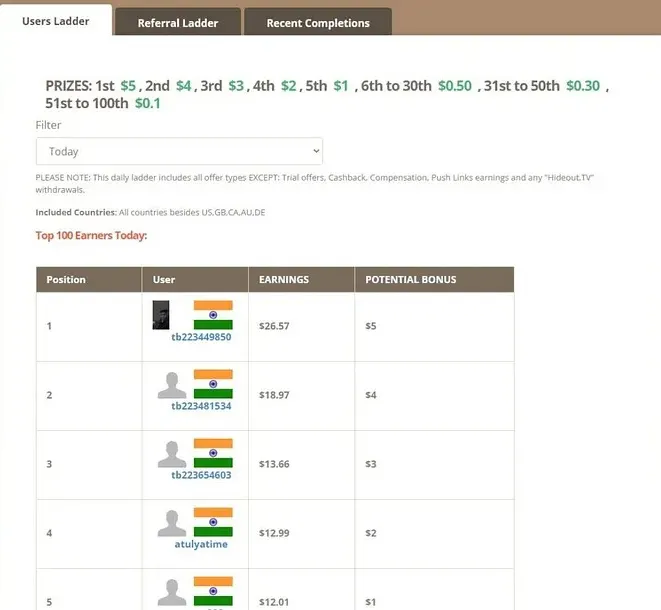Open the Today filter dropdown
Image resolution: width=661 pixels, height=610 pixels.
[x=179, y=151]
